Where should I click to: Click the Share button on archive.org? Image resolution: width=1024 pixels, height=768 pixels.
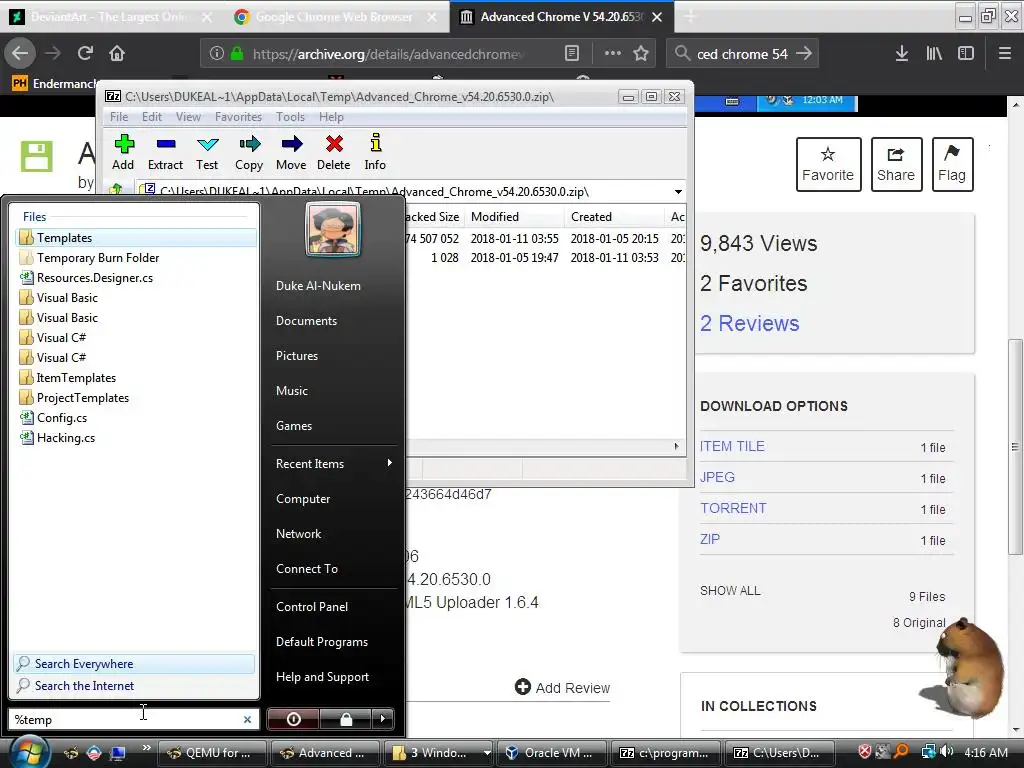(896, 165)
